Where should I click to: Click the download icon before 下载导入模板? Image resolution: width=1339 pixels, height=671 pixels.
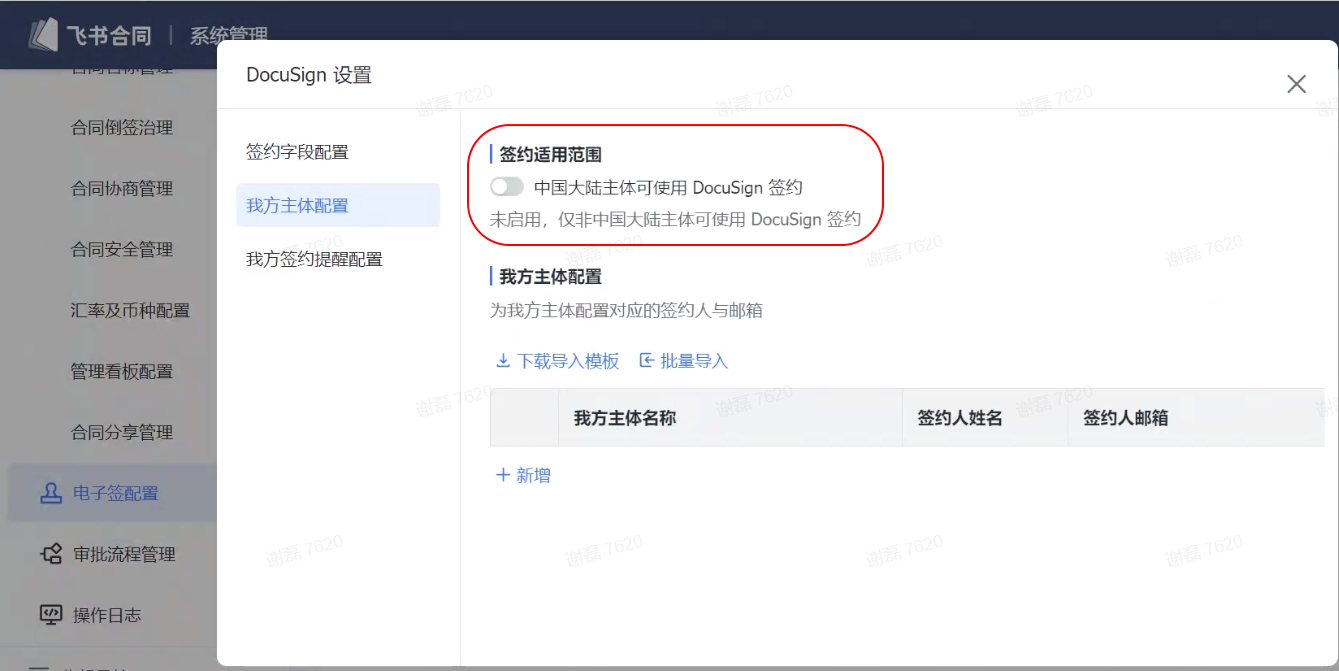[x=502, y=361]
